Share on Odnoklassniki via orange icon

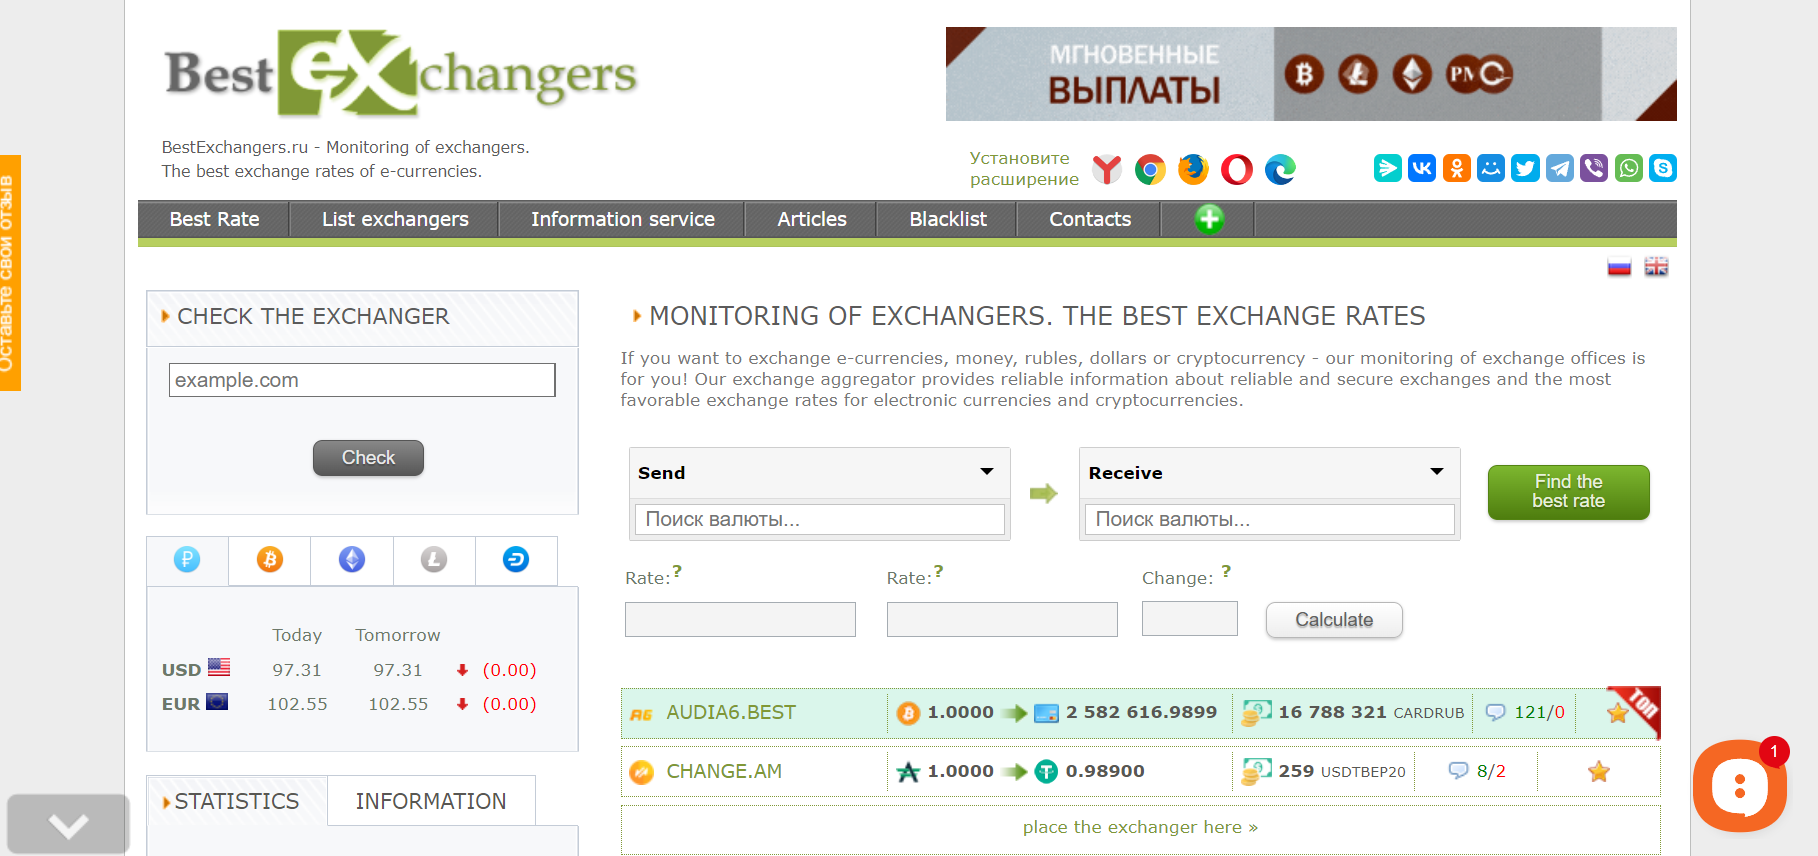[1456, 168]
